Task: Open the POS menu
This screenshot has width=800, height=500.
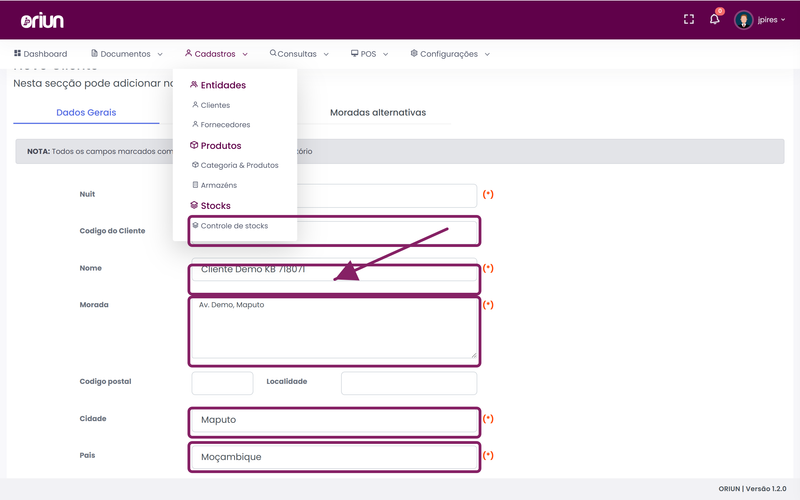Action: click(369, 54)
